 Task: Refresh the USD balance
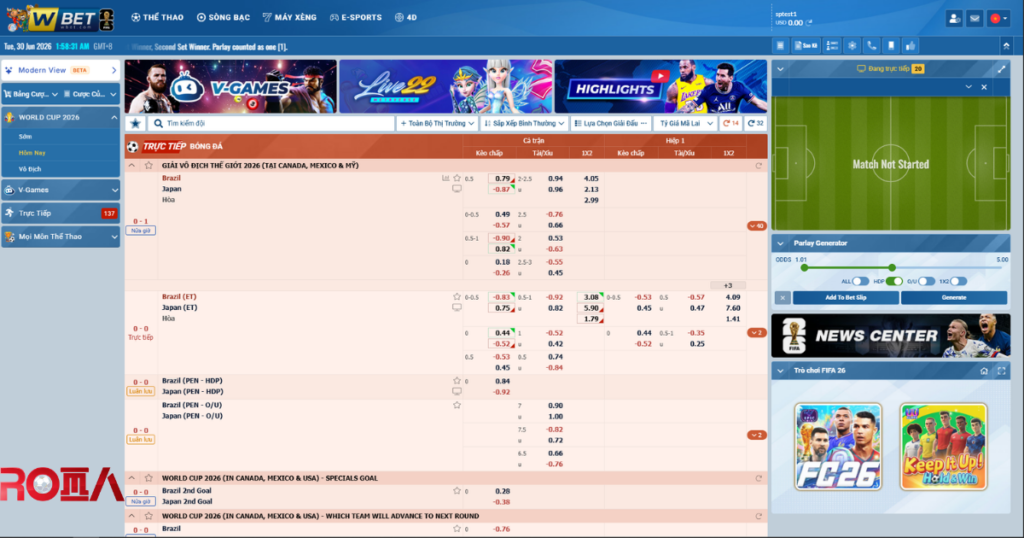click(x=809, y=23)
